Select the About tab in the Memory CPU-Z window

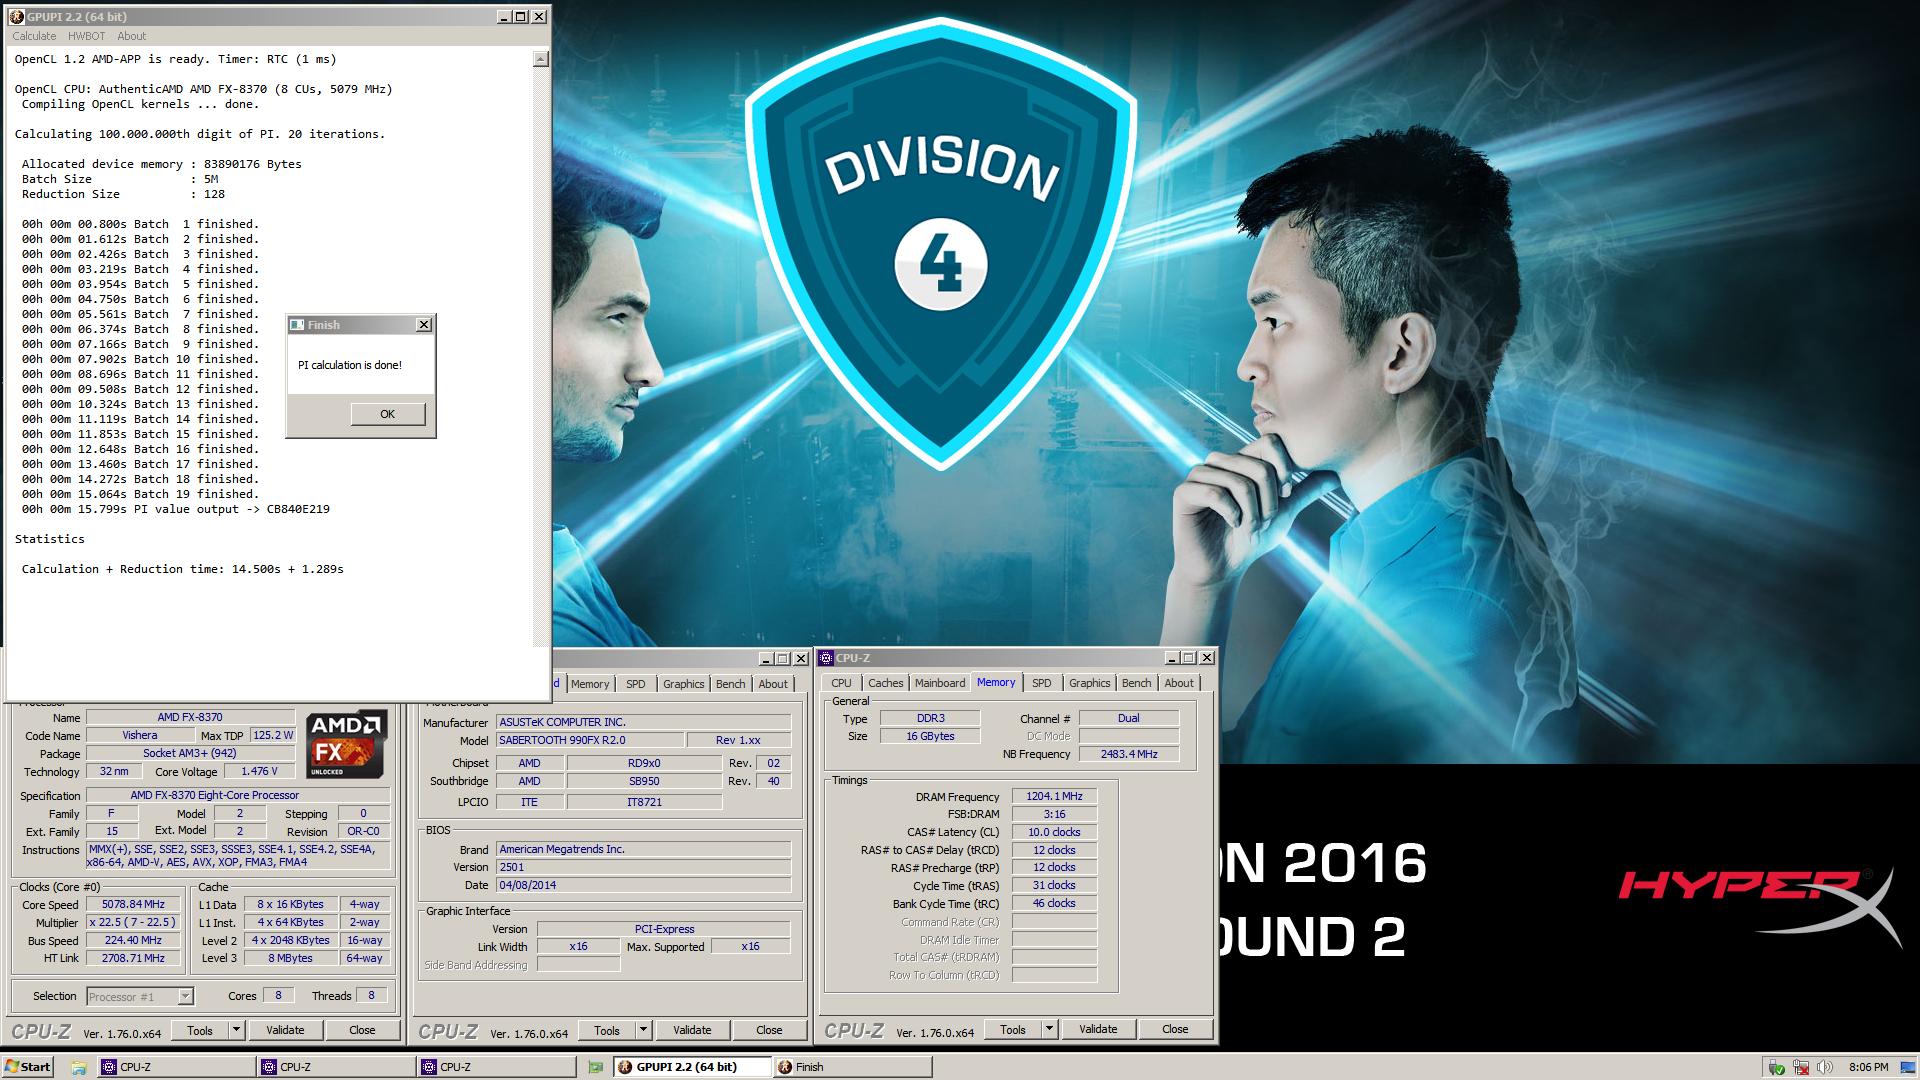(1179, 683)
